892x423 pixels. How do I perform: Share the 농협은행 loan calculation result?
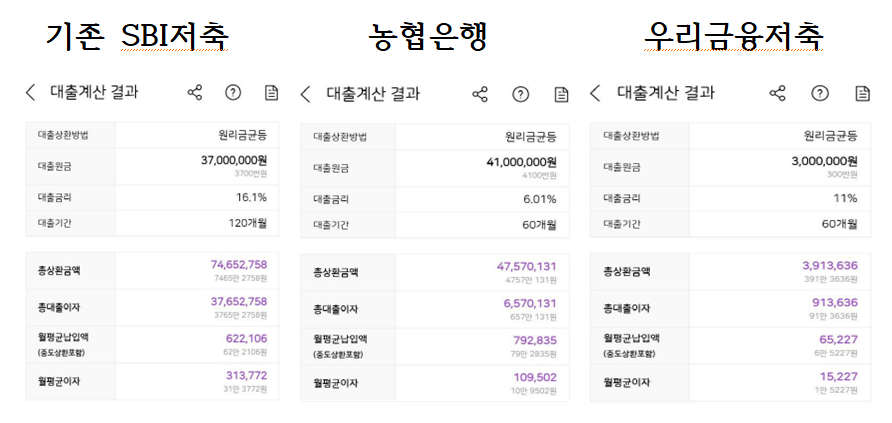coord(480,94)
